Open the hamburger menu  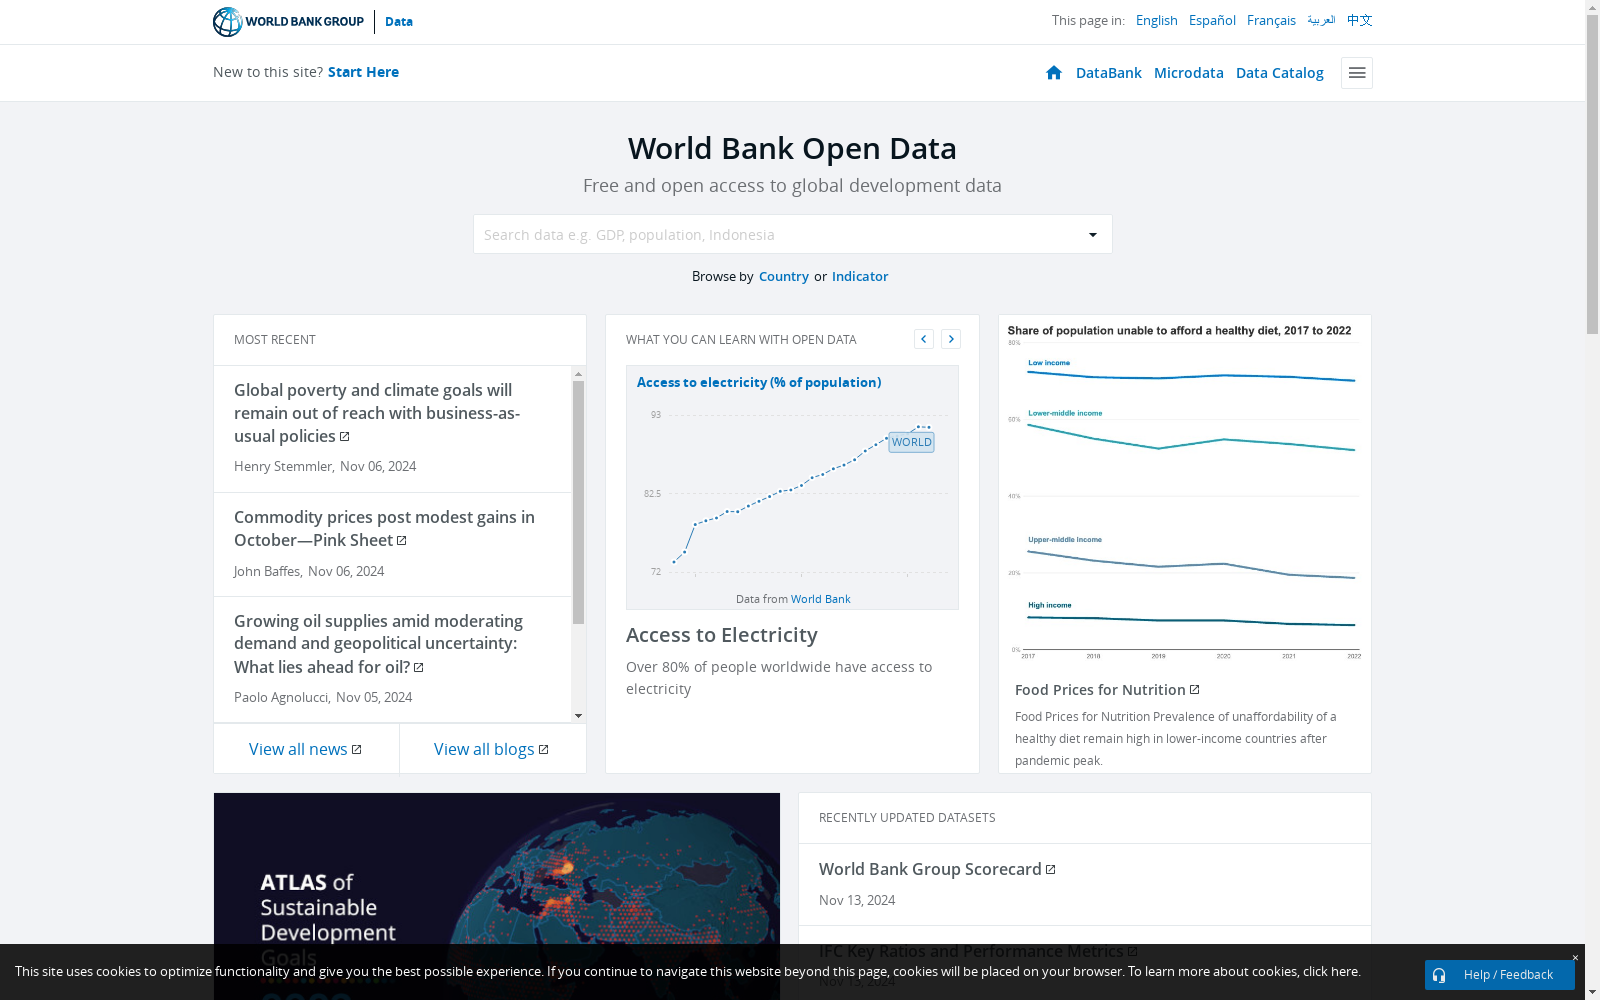pos(1357,73)
